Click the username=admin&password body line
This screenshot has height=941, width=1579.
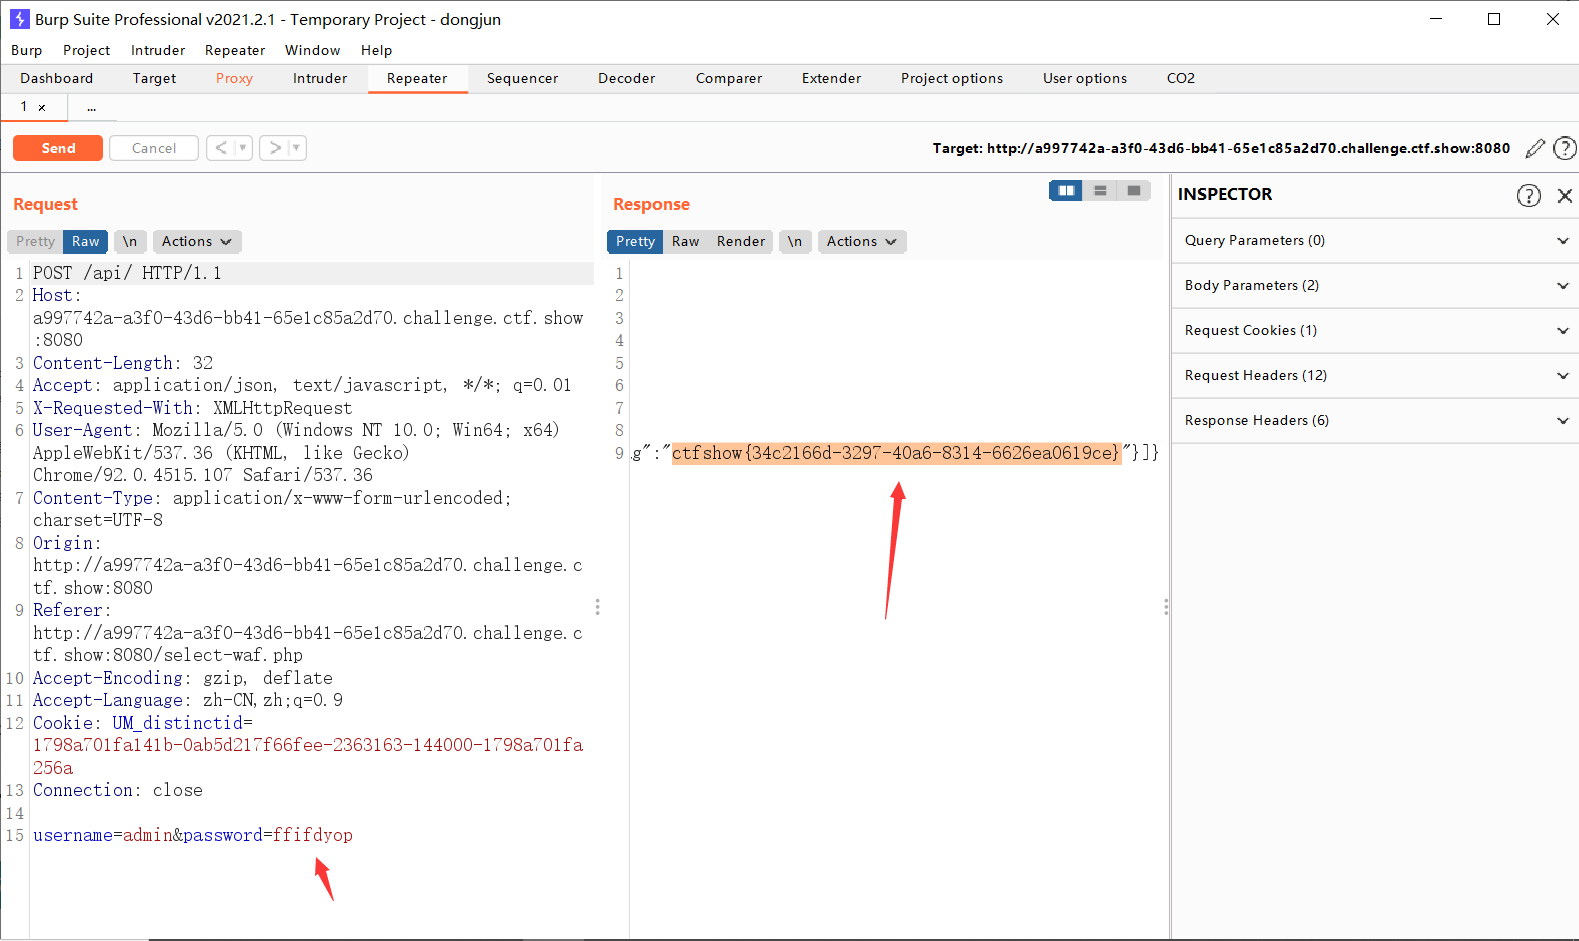click(193, 835)
